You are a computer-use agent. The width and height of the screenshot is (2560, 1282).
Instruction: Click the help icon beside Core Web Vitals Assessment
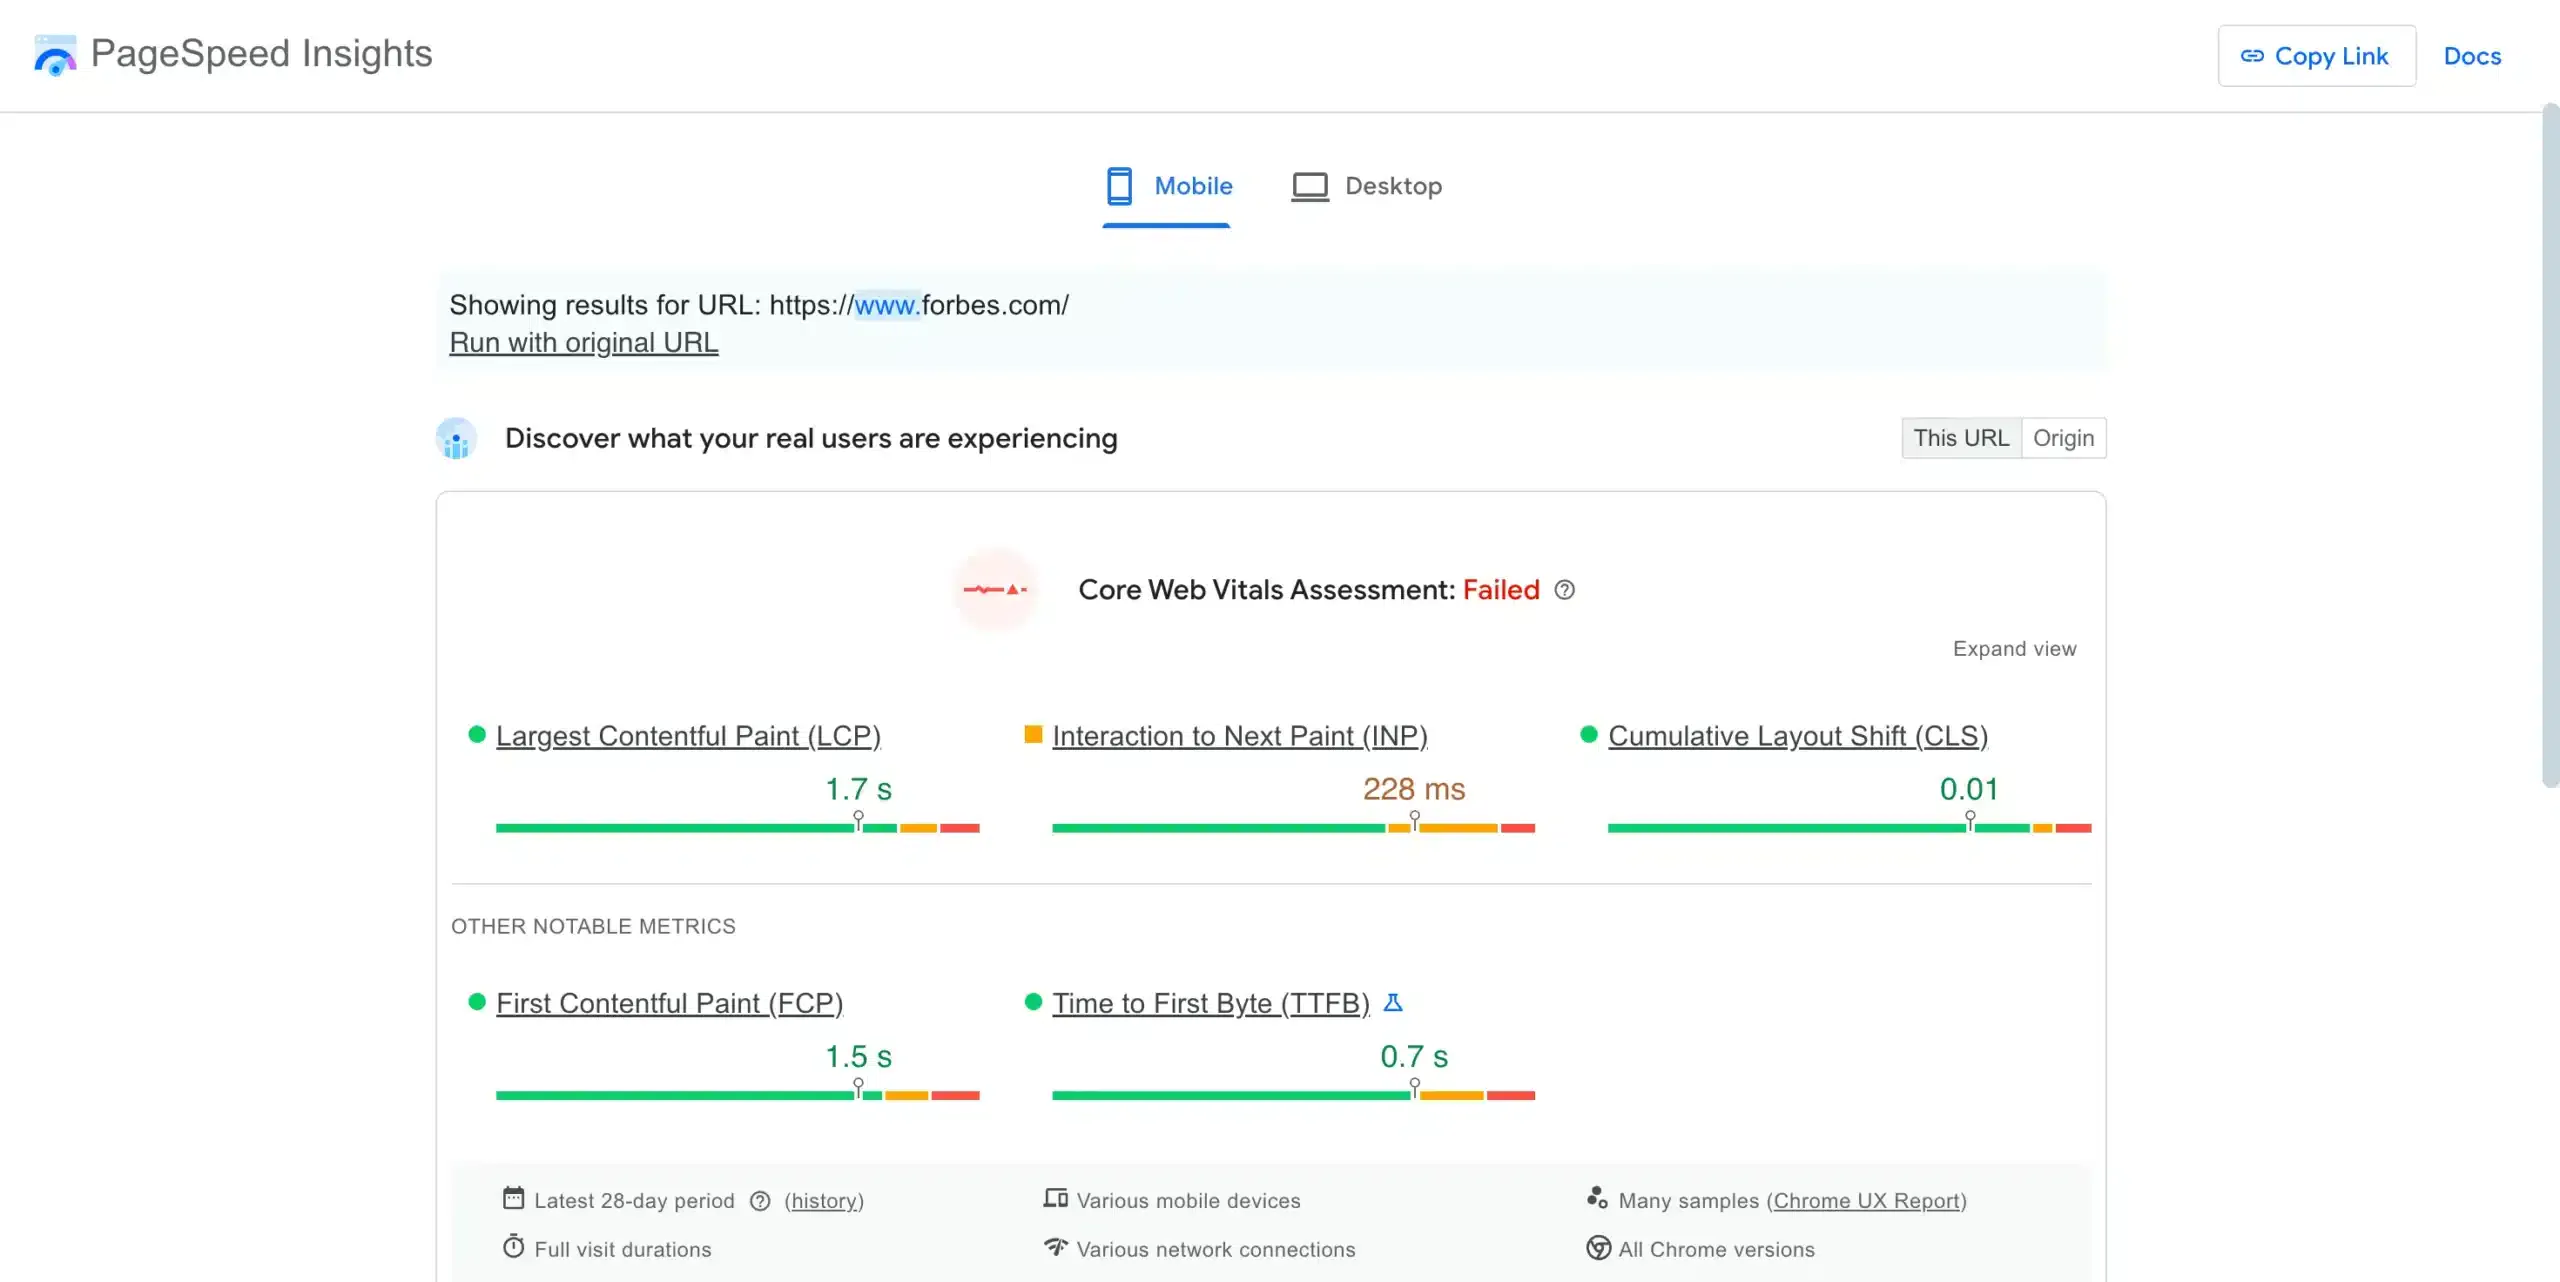coord(1564,590)
